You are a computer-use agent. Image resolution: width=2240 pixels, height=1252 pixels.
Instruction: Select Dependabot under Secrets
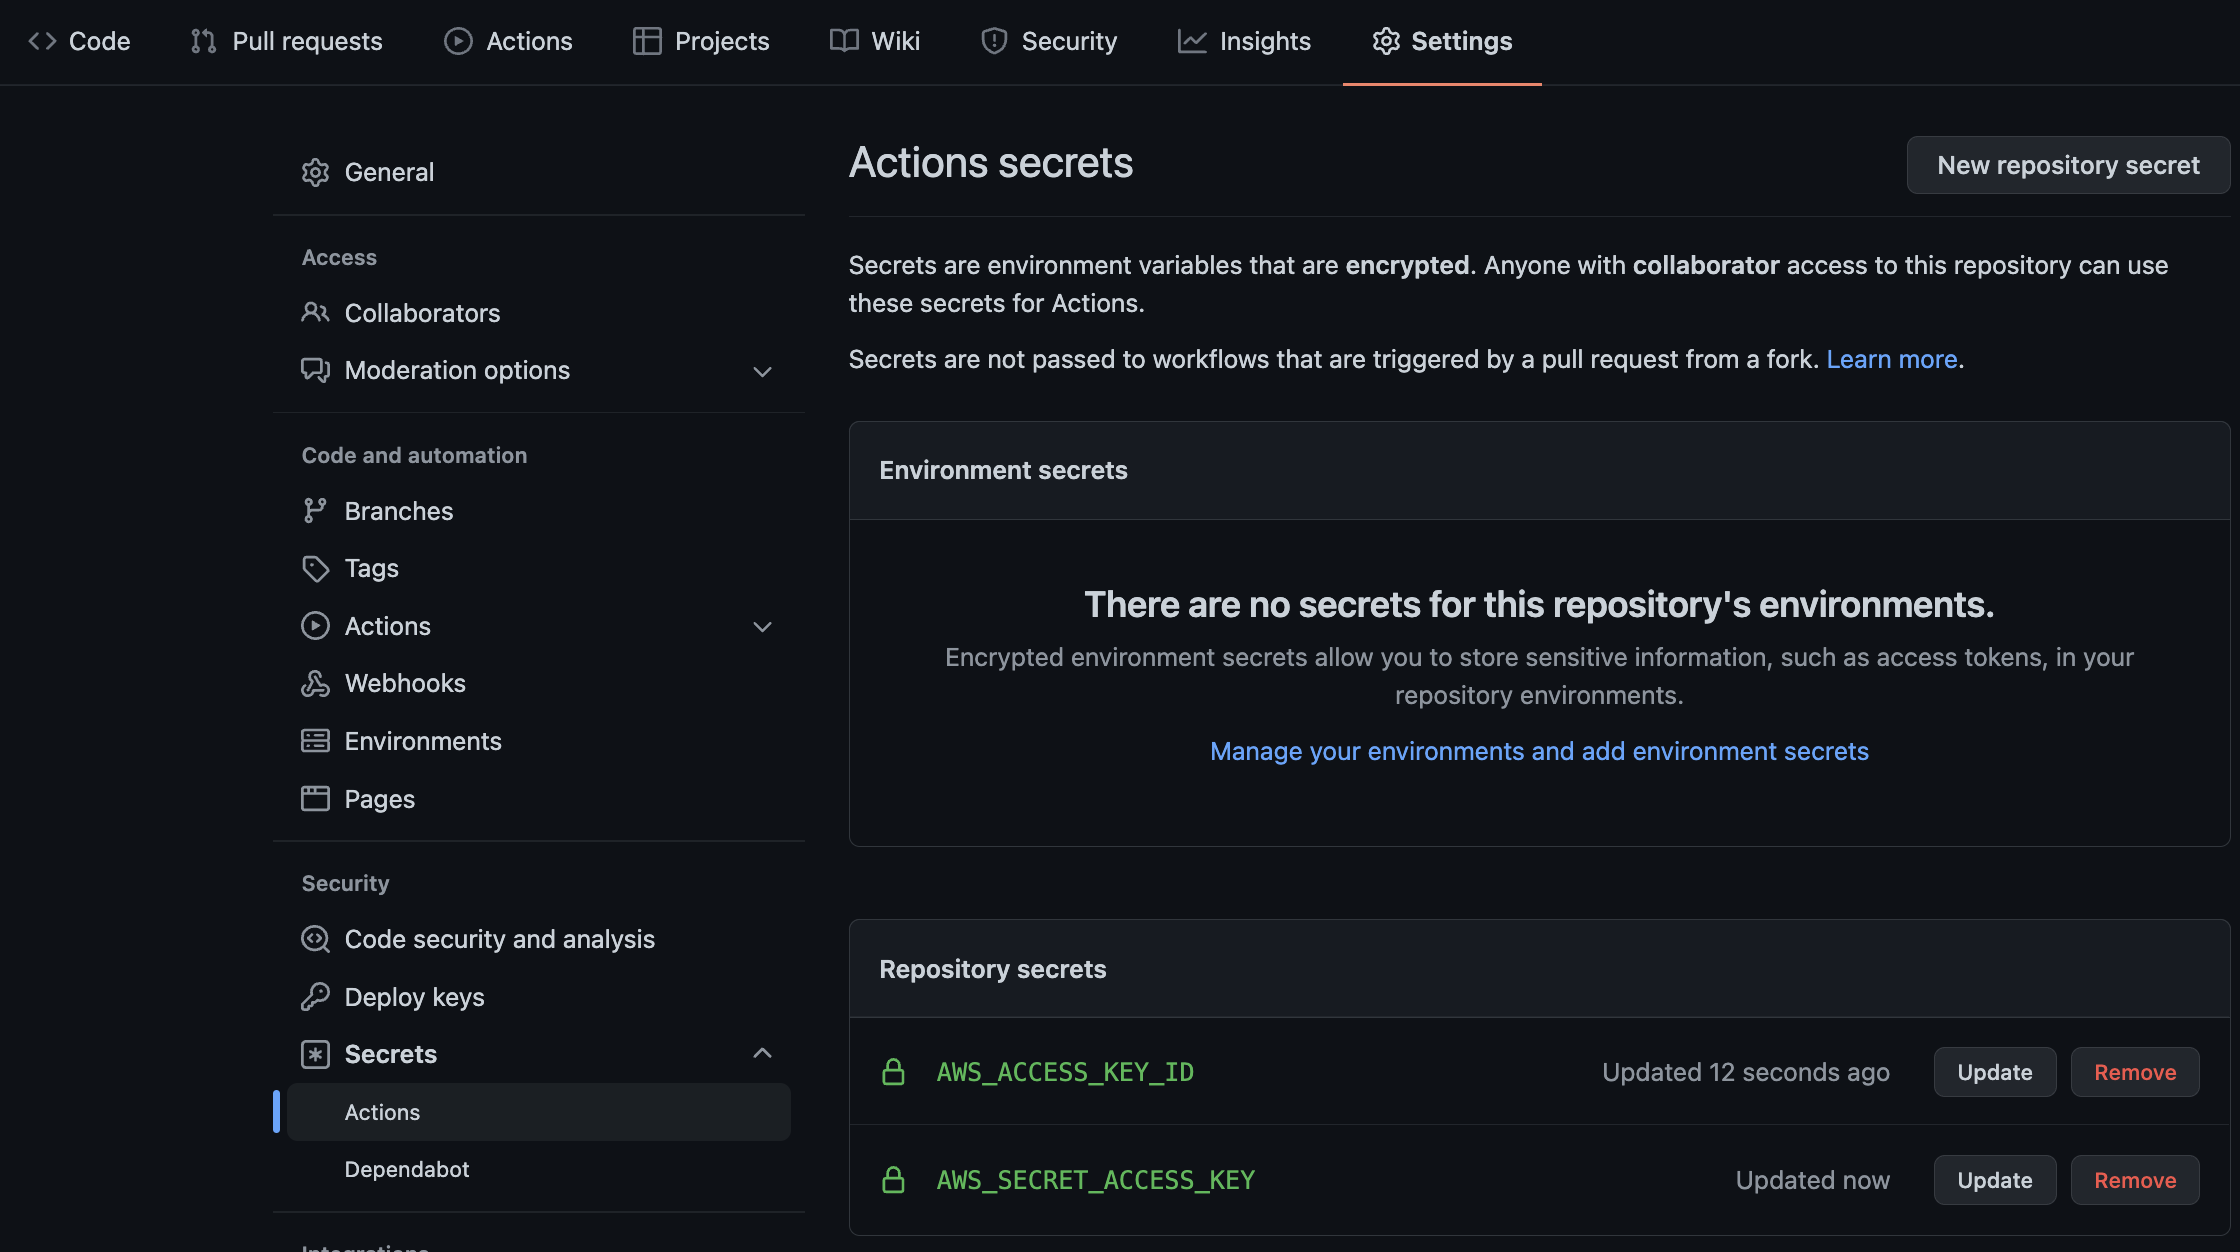[539, 1169]
